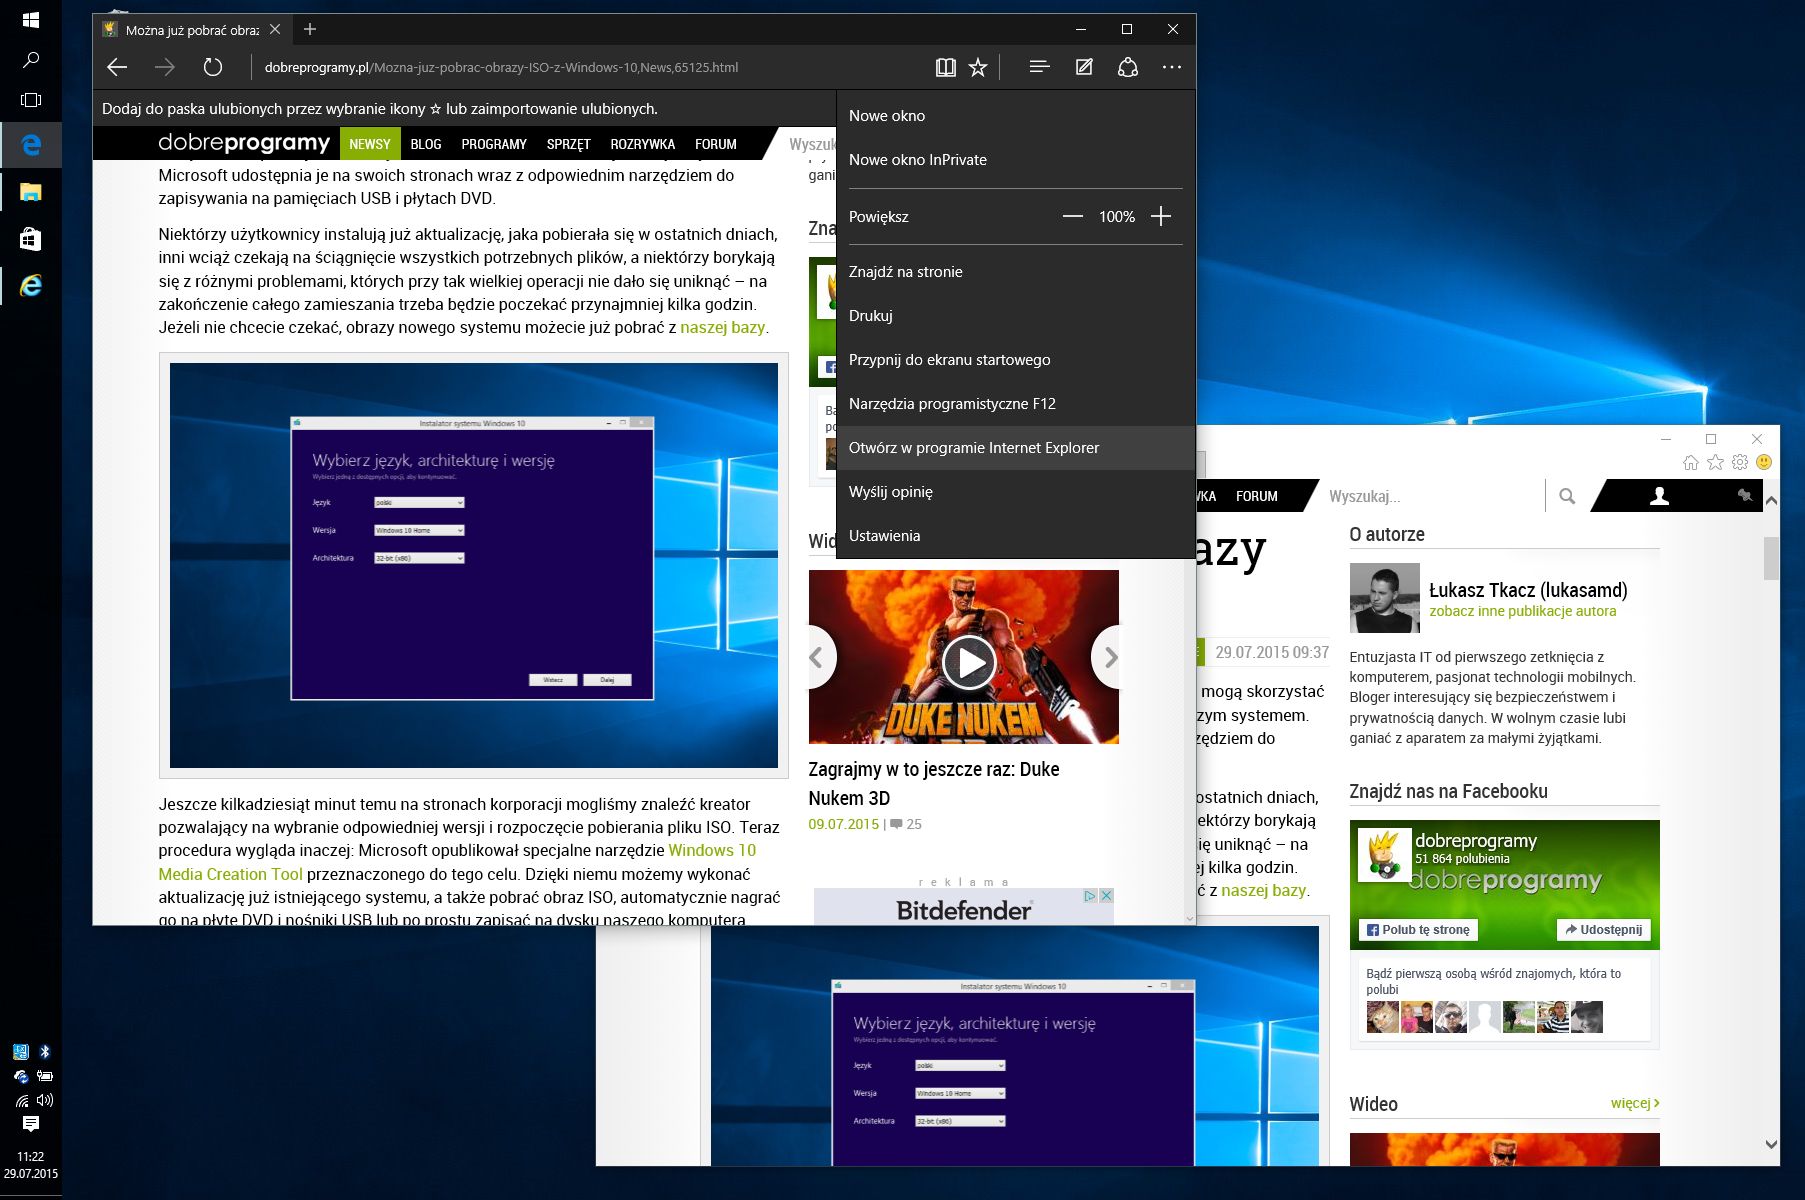Open the Hub panel icon
This screenshot has height=1200, width=1805.
(x=1039, y=67)
